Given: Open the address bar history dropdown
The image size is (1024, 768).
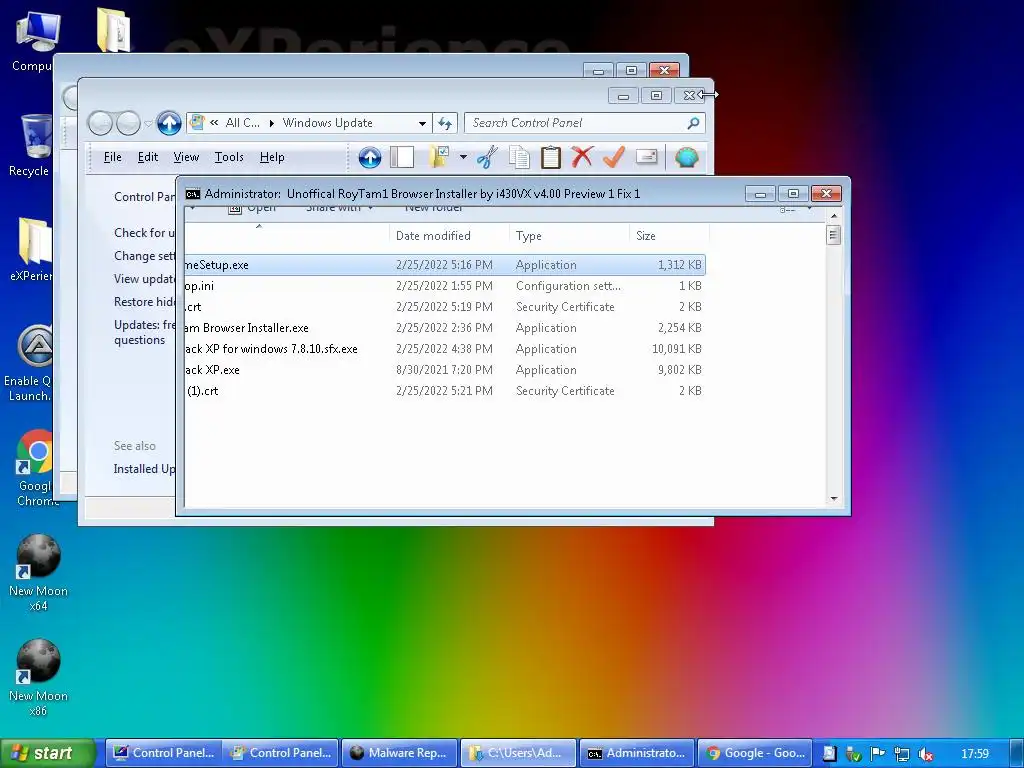Looking at the screenshot, I should tap(423, 123).
